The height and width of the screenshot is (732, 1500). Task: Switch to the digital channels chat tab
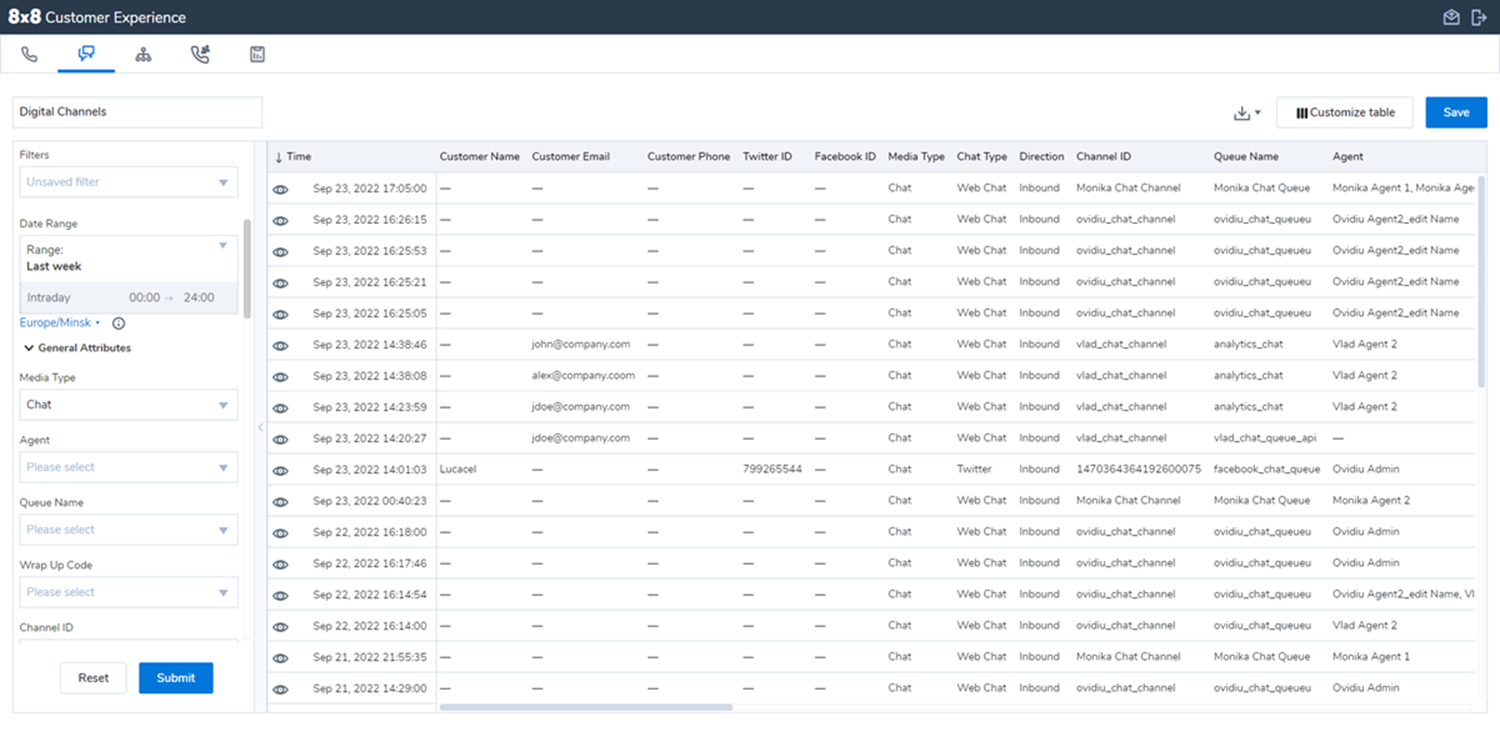86,54
